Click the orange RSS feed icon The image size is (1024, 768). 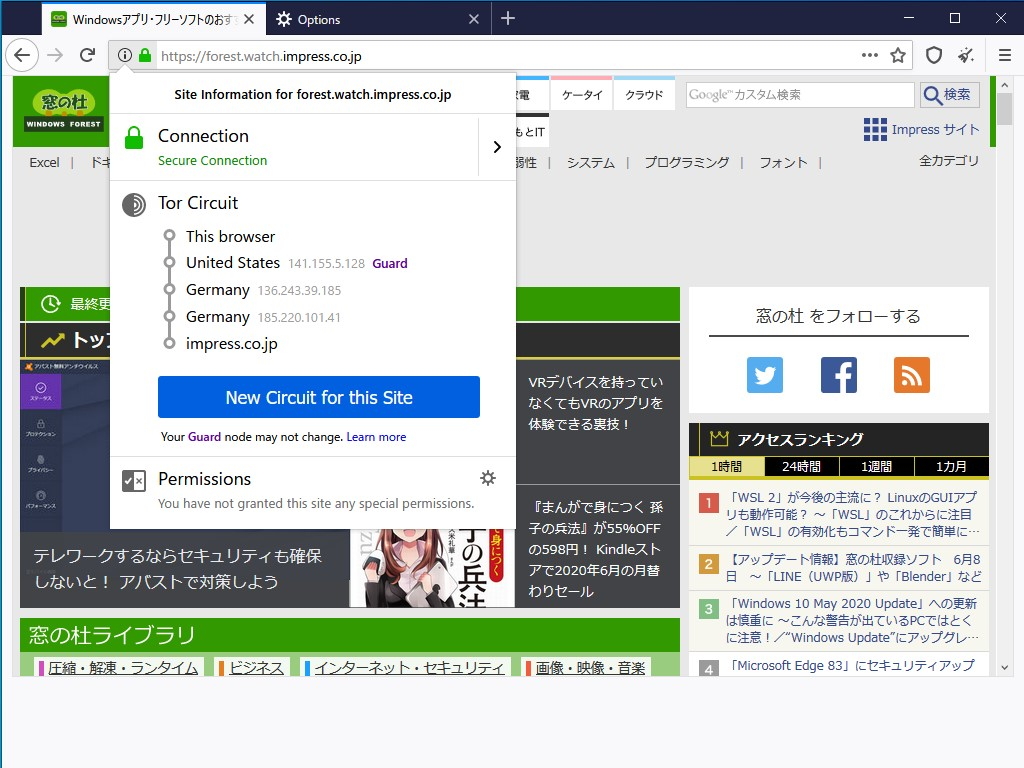(911, 375)
